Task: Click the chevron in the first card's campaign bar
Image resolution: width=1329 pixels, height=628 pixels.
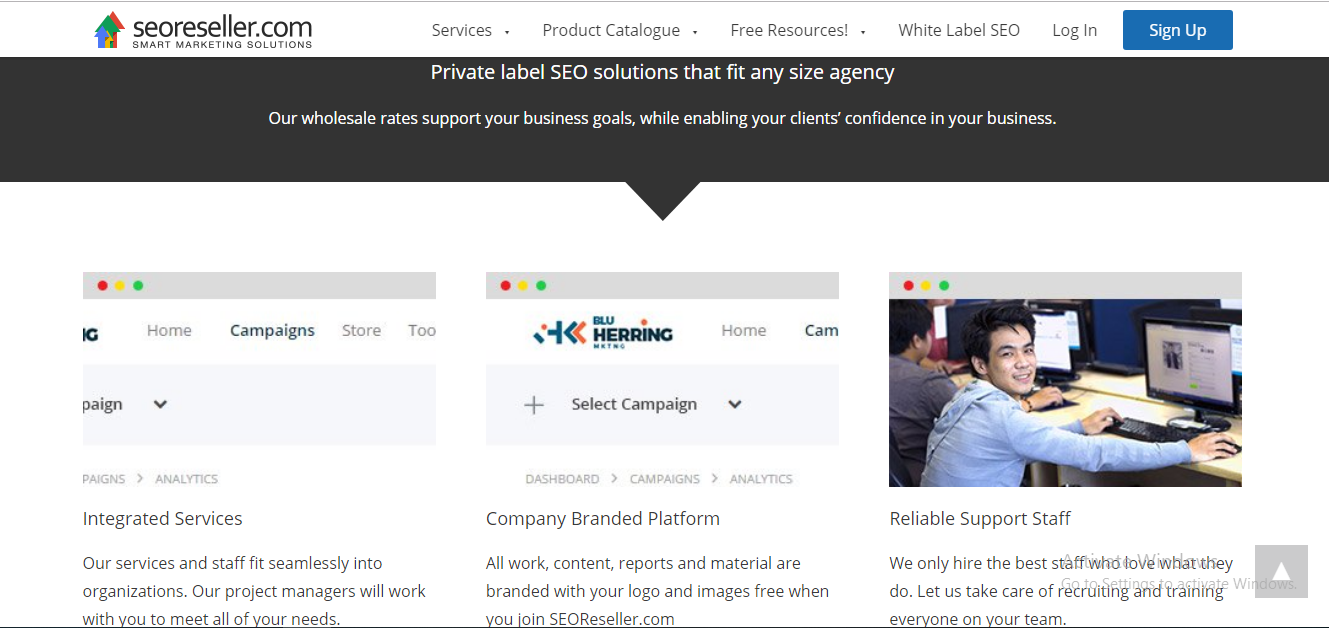Action: click(160, 404)
